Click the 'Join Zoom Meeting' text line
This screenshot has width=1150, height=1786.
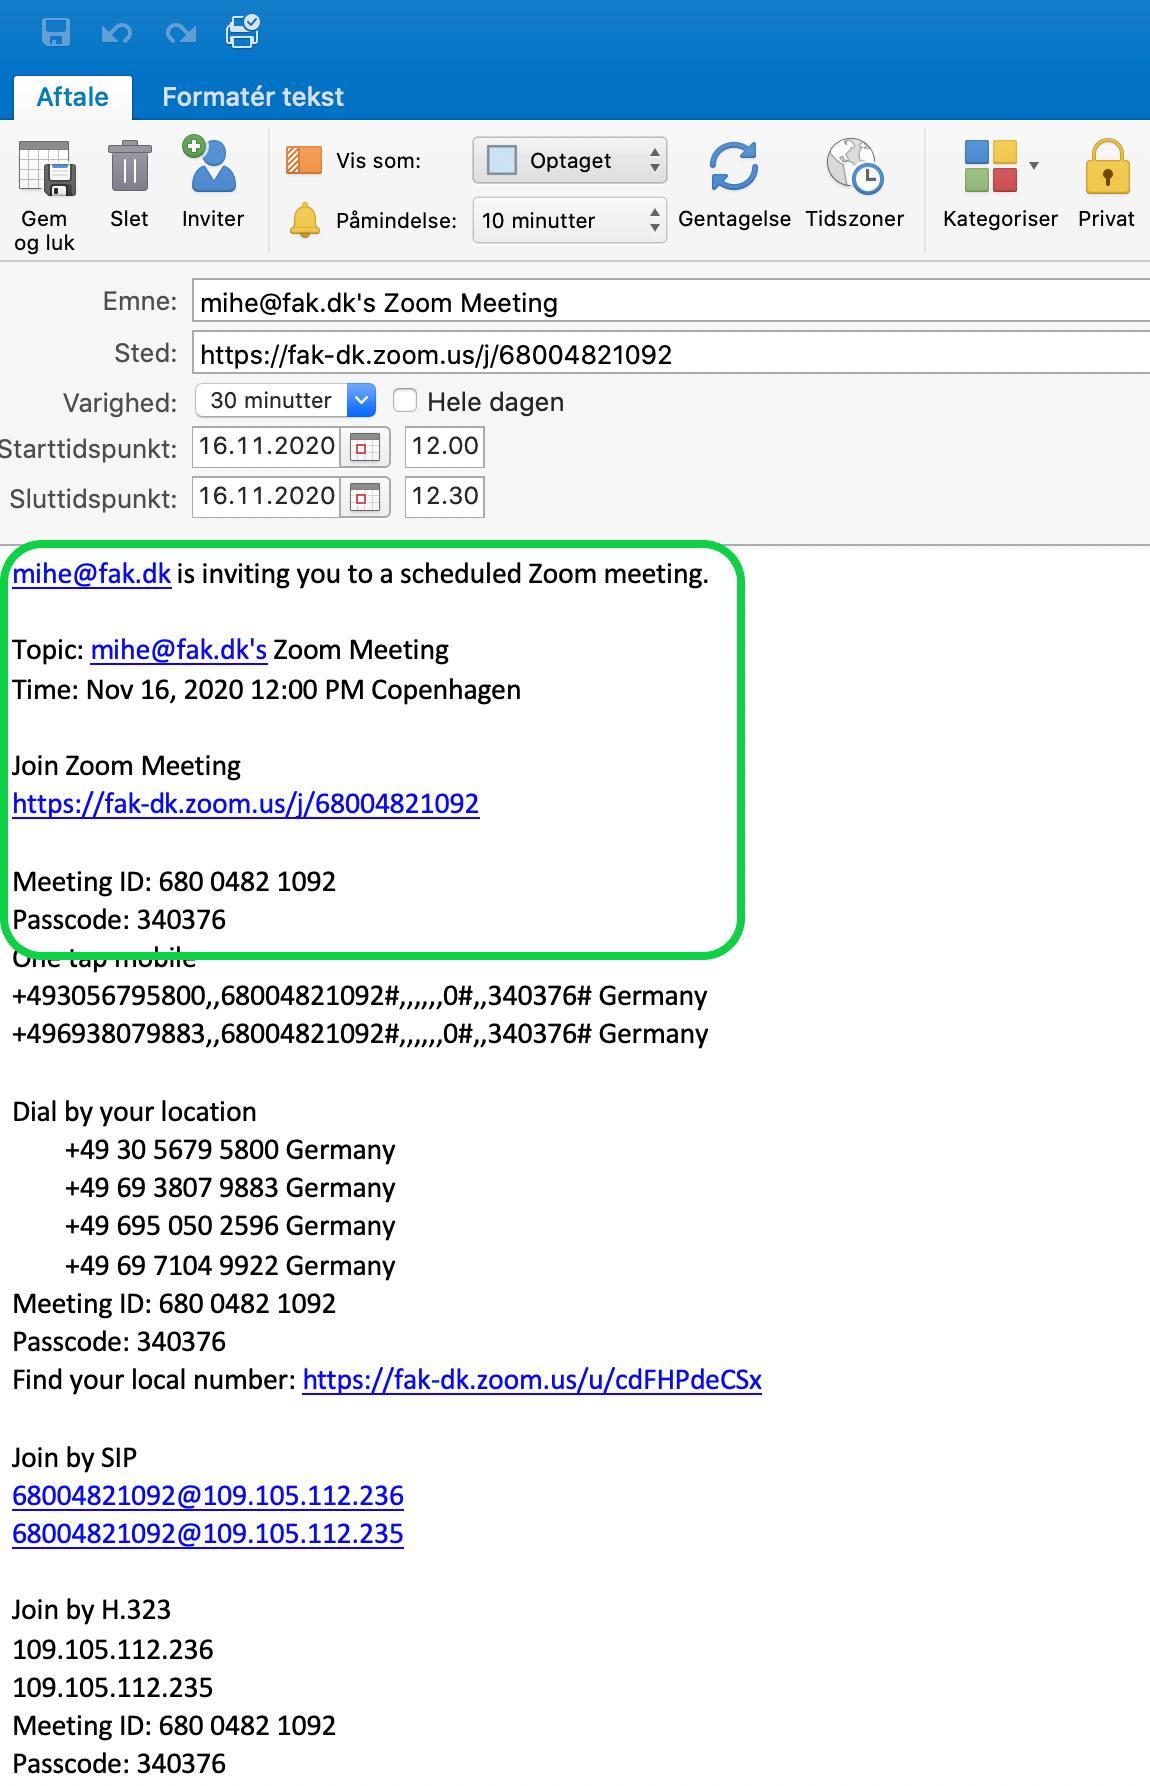click(127, 766)
